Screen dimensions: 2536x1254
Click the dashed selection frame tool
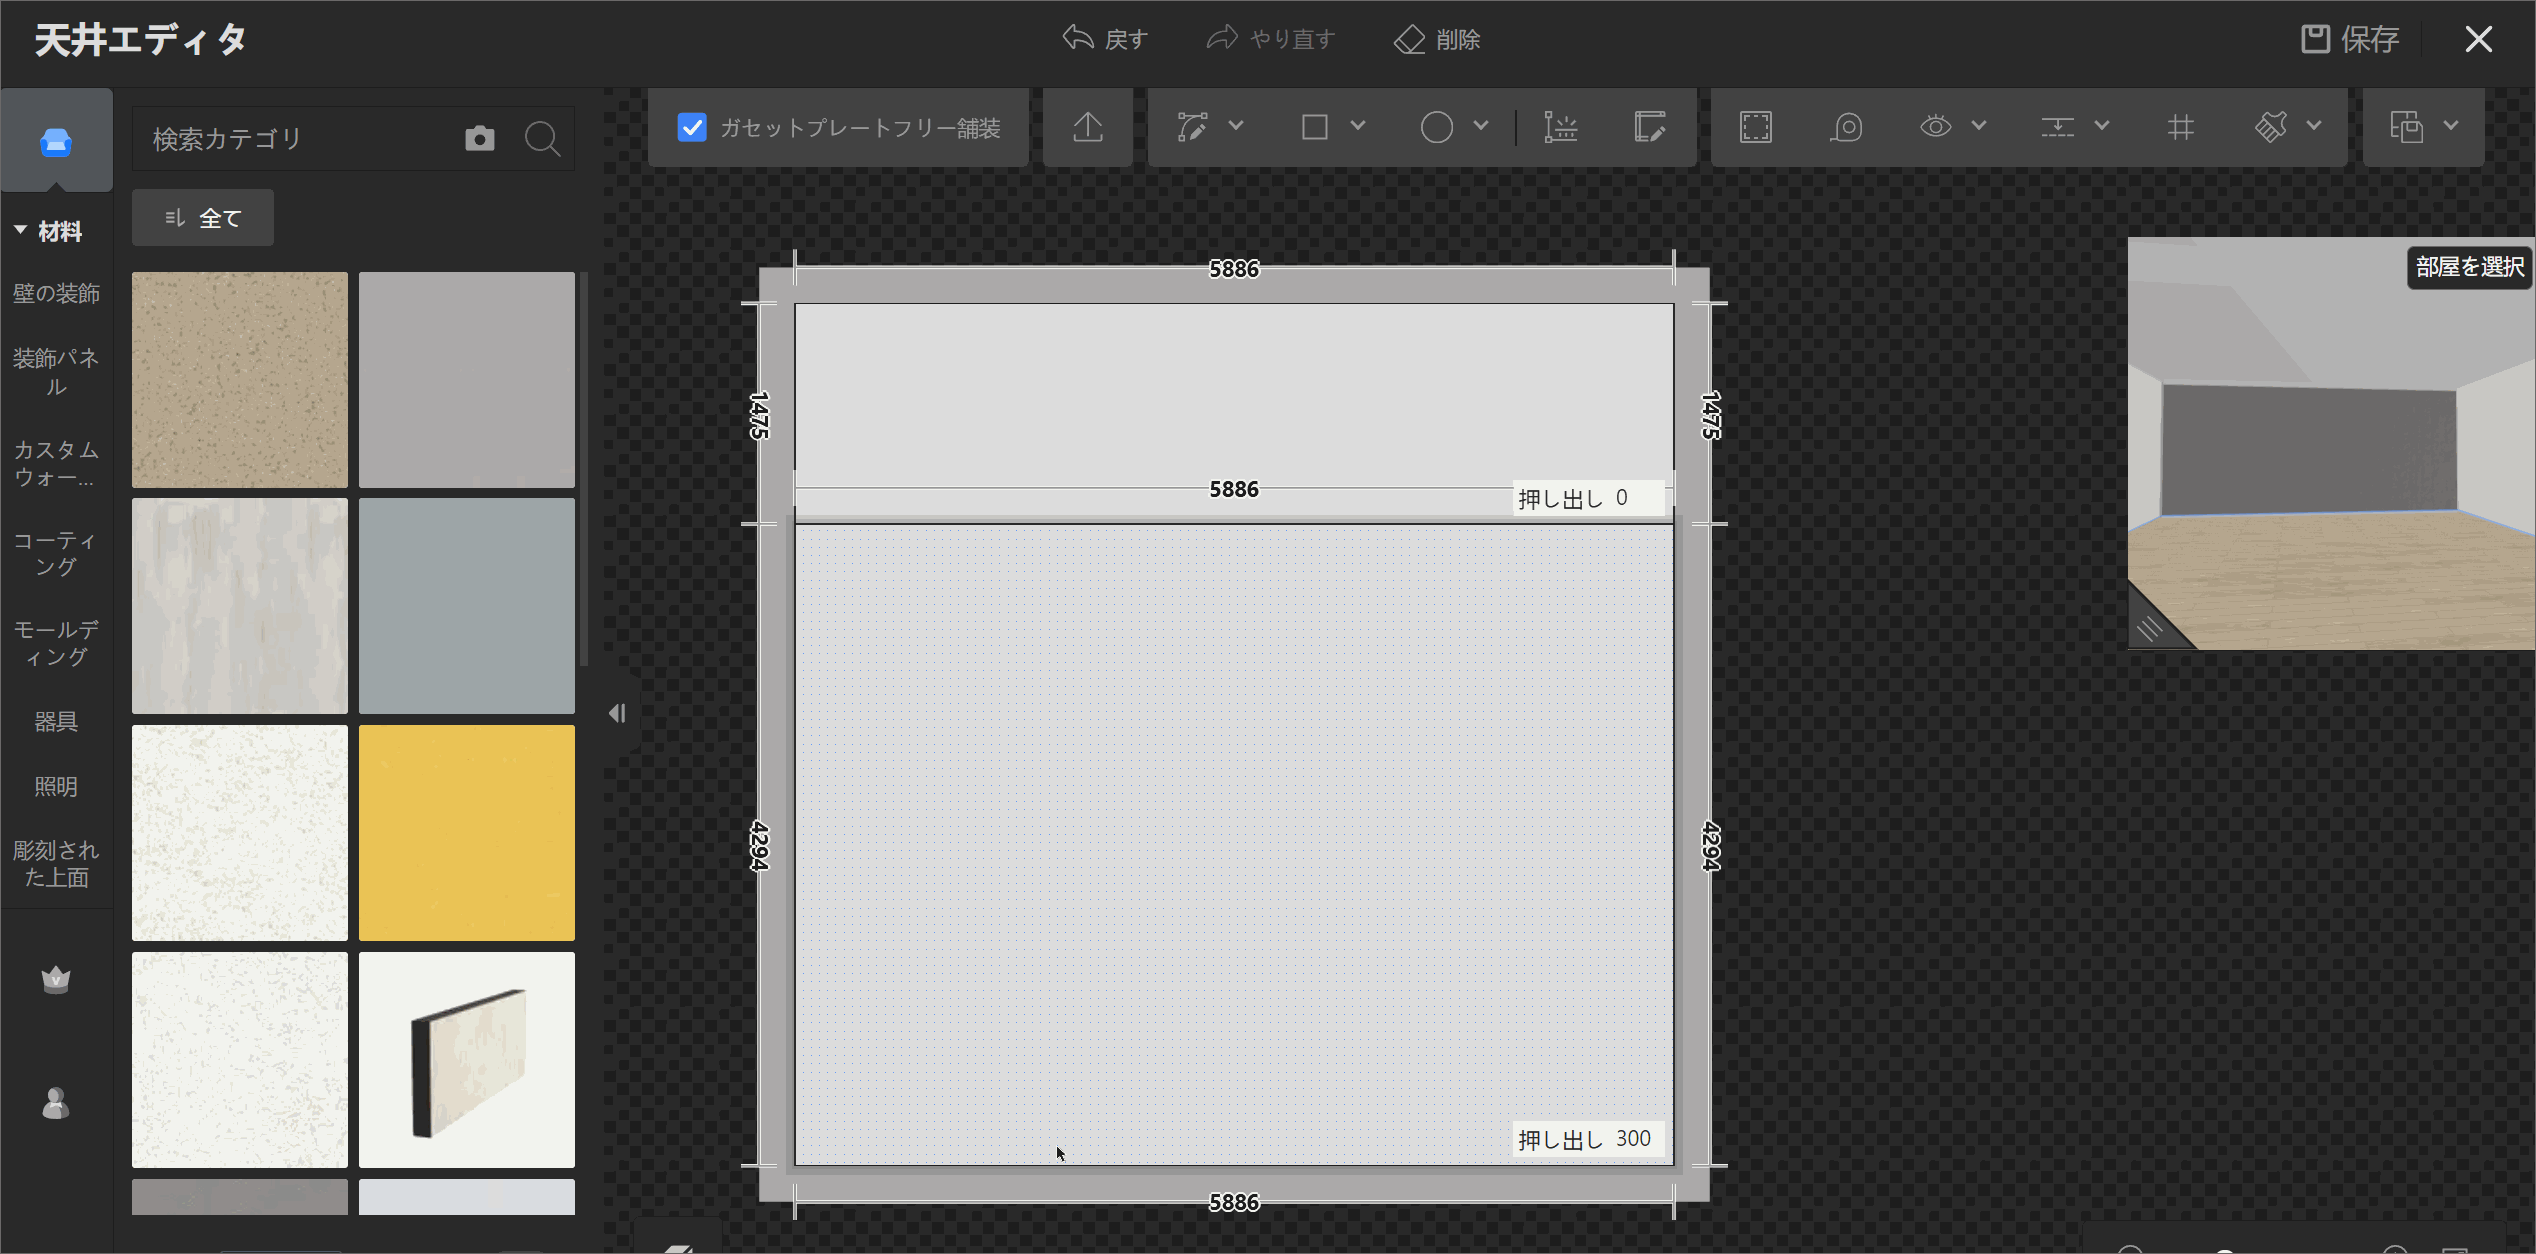point(1756,127)
